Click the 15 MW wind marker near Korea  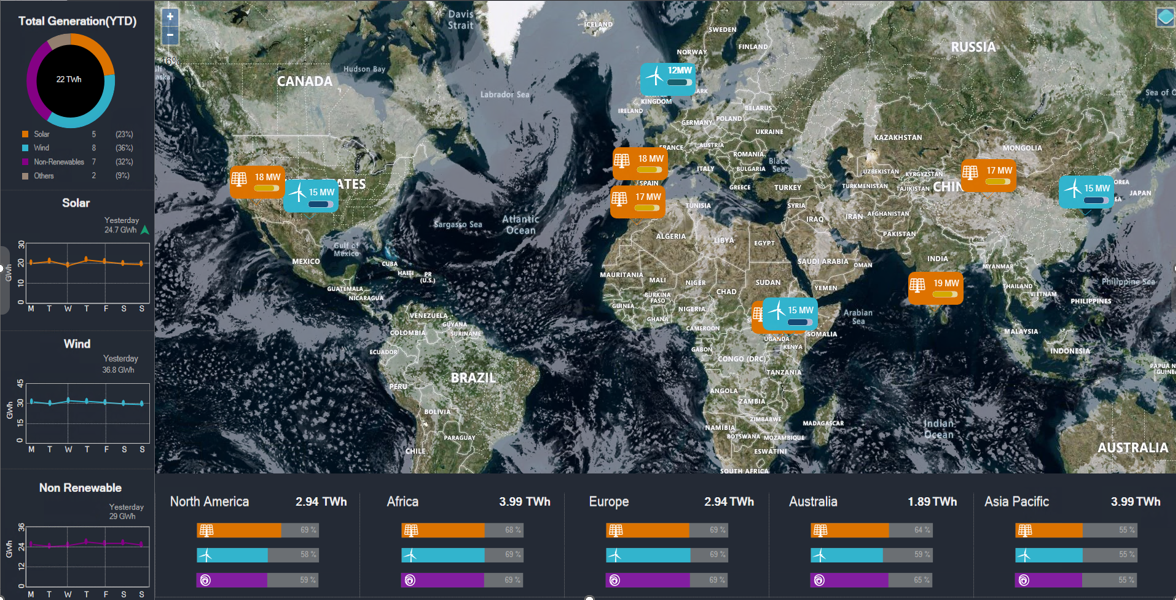pyautogui.click(x=1086, y=192)
